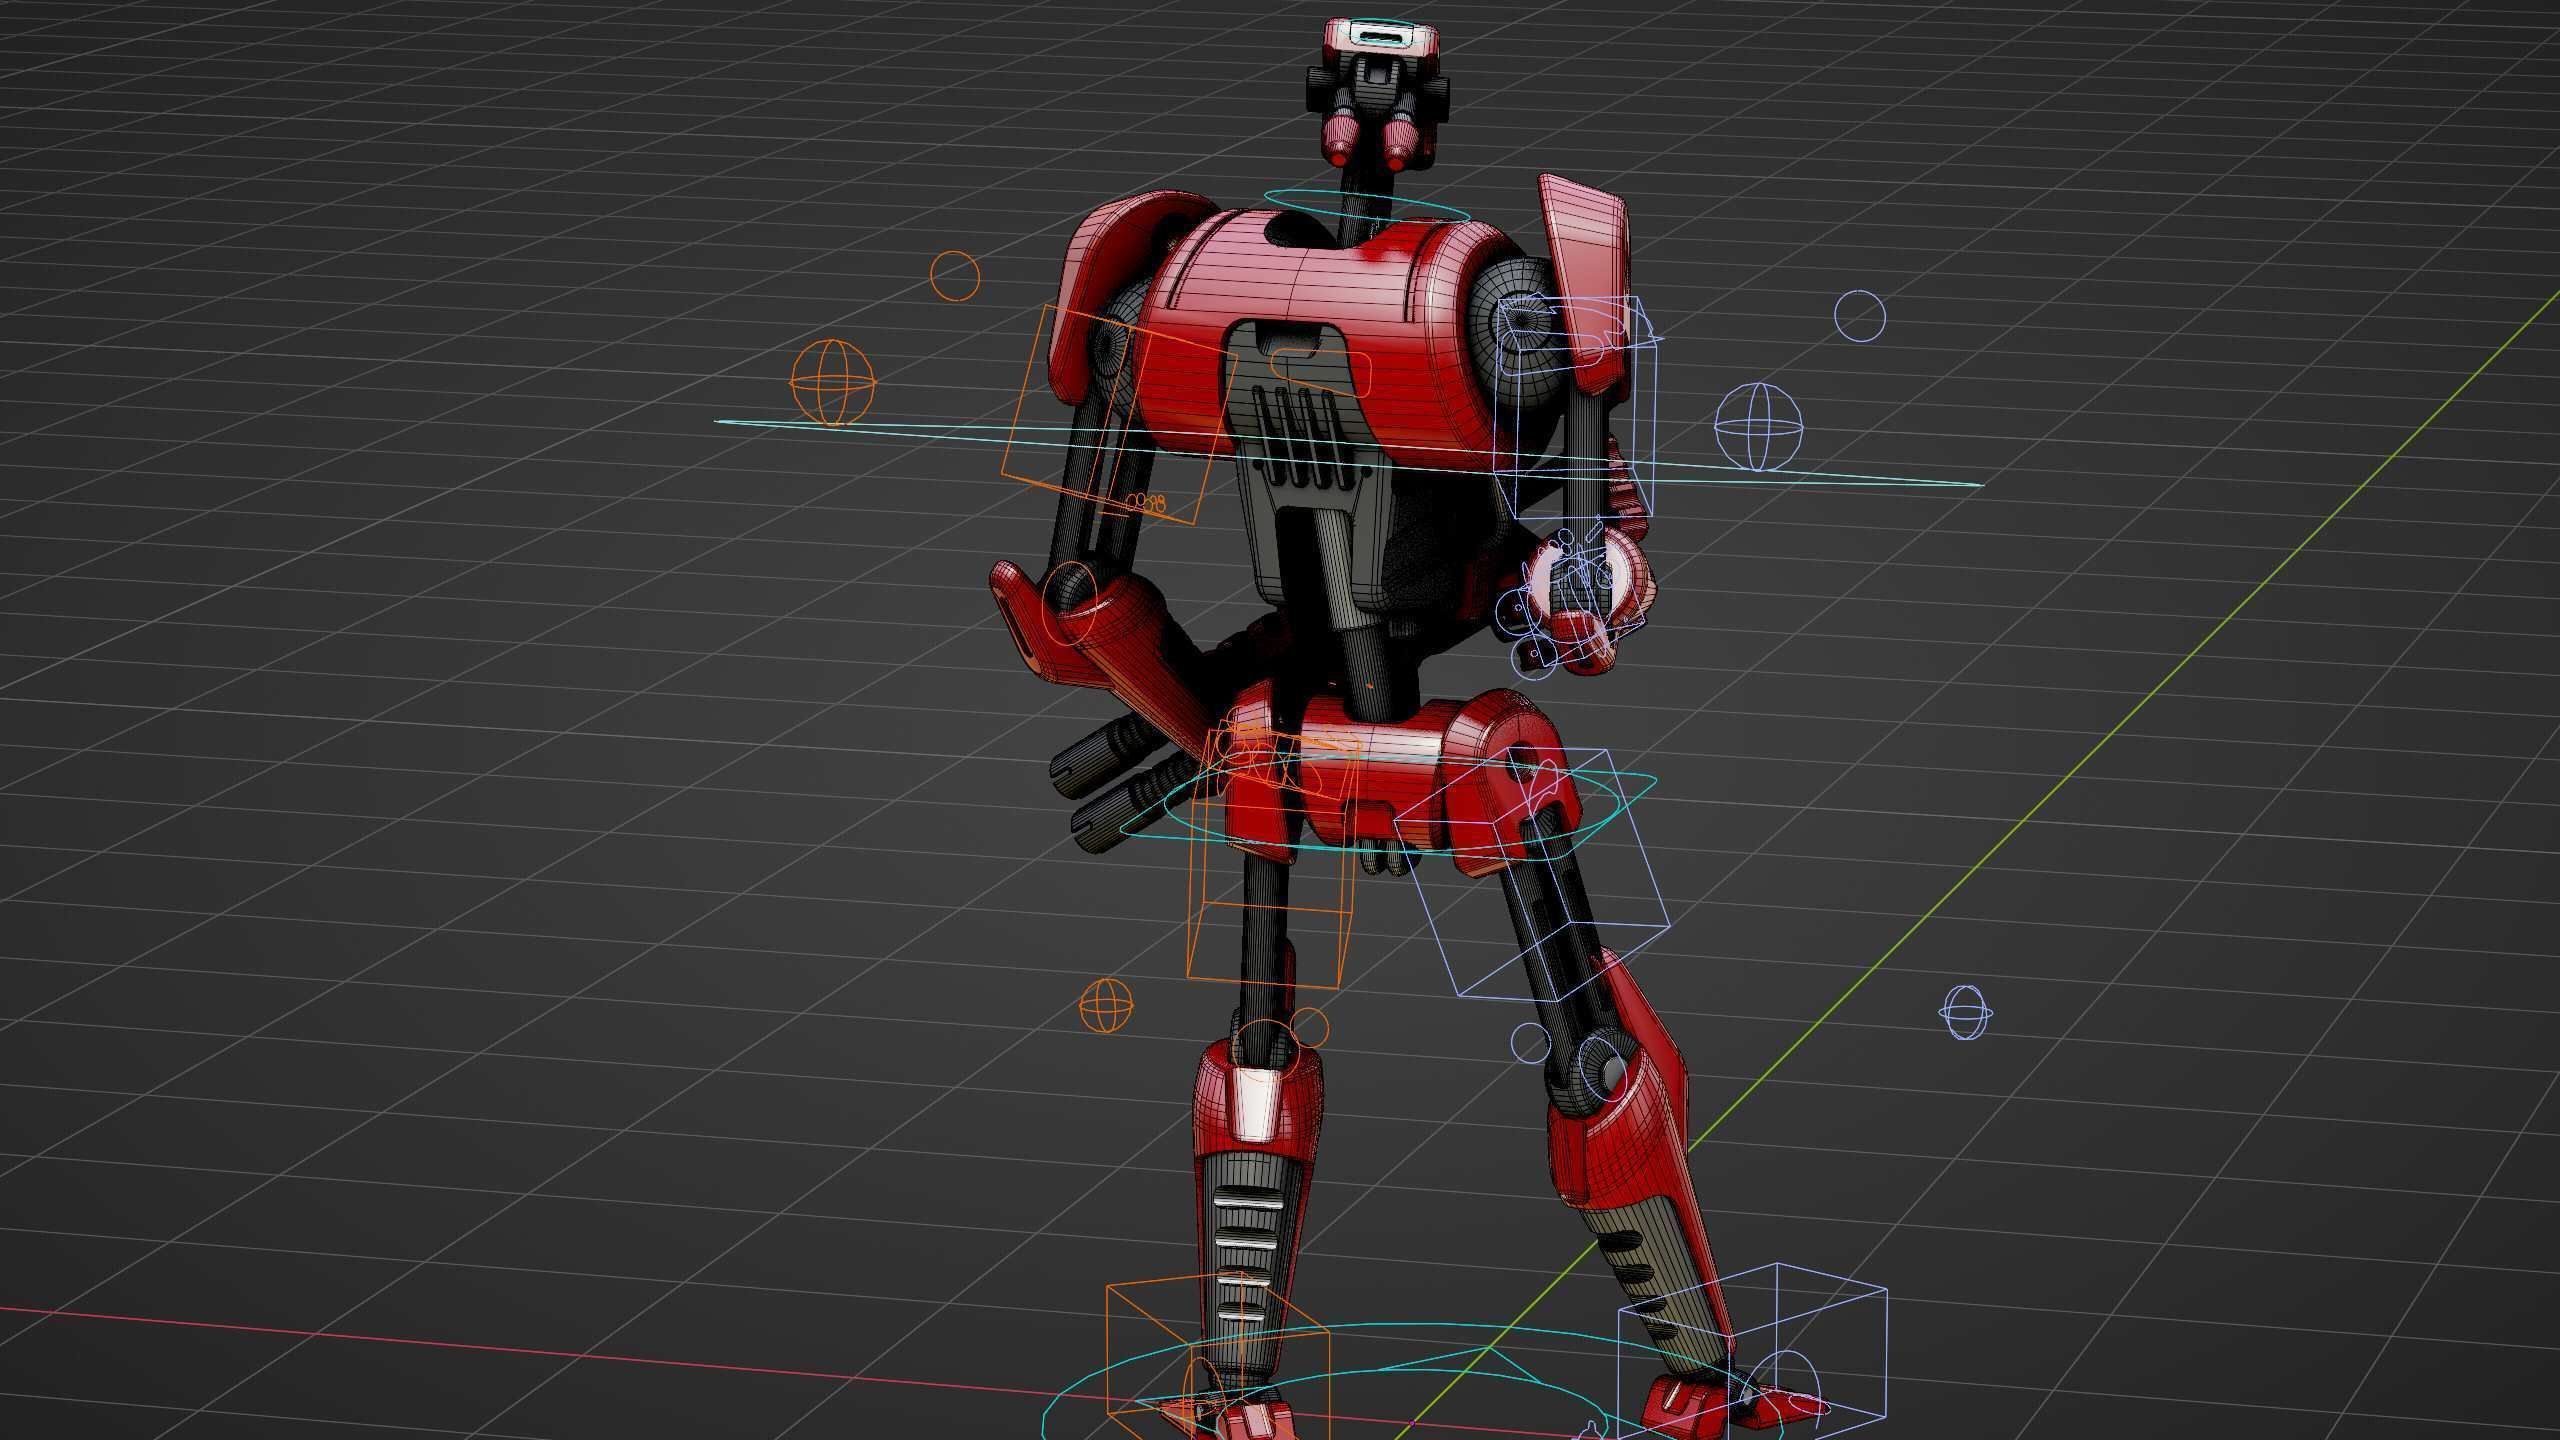The image size is (2560, 1440).
Task: Select the blue circle control beside the right shoulder
Action: 1860,316
